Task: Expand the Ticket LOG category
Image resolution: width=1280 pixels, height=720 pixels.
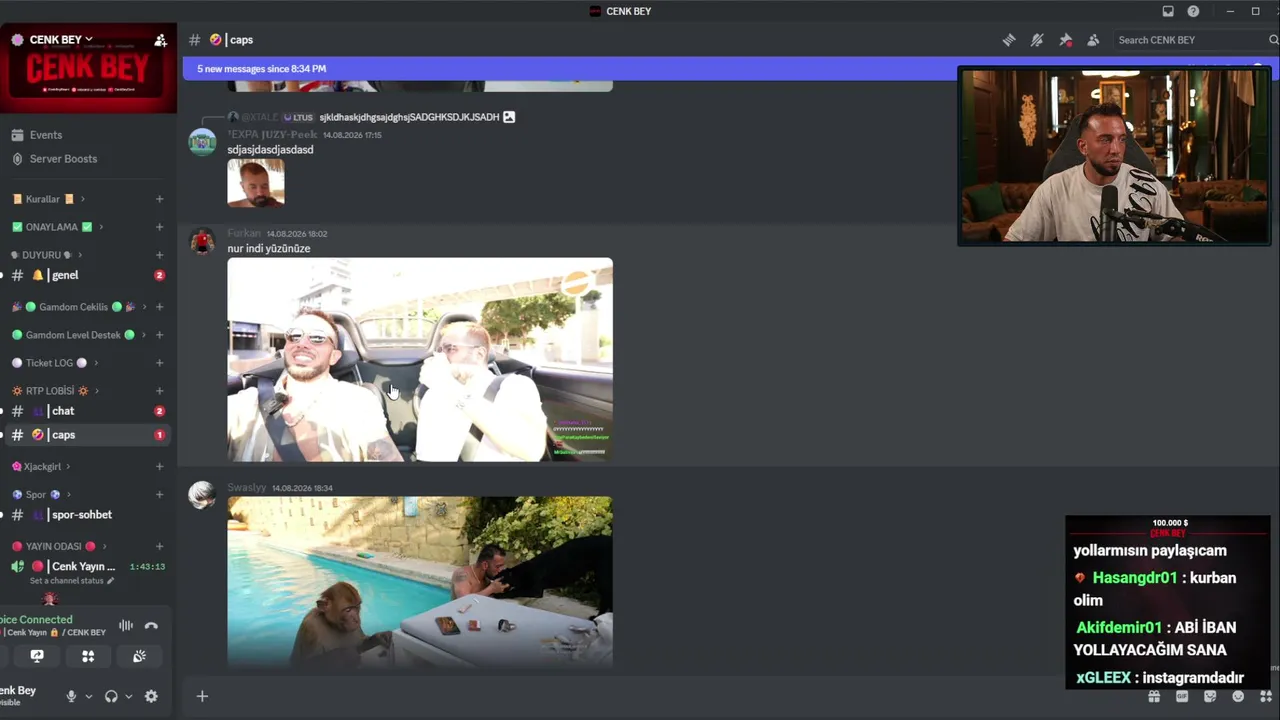Action: 54,363
